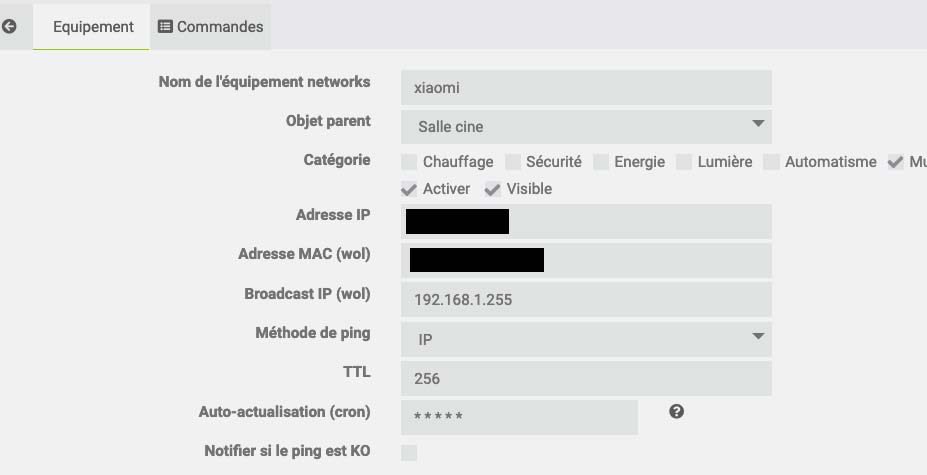This screenshot has width=927, height=475.
Task: Toggle the Visible checkbox
Action: tap(493, 189)
